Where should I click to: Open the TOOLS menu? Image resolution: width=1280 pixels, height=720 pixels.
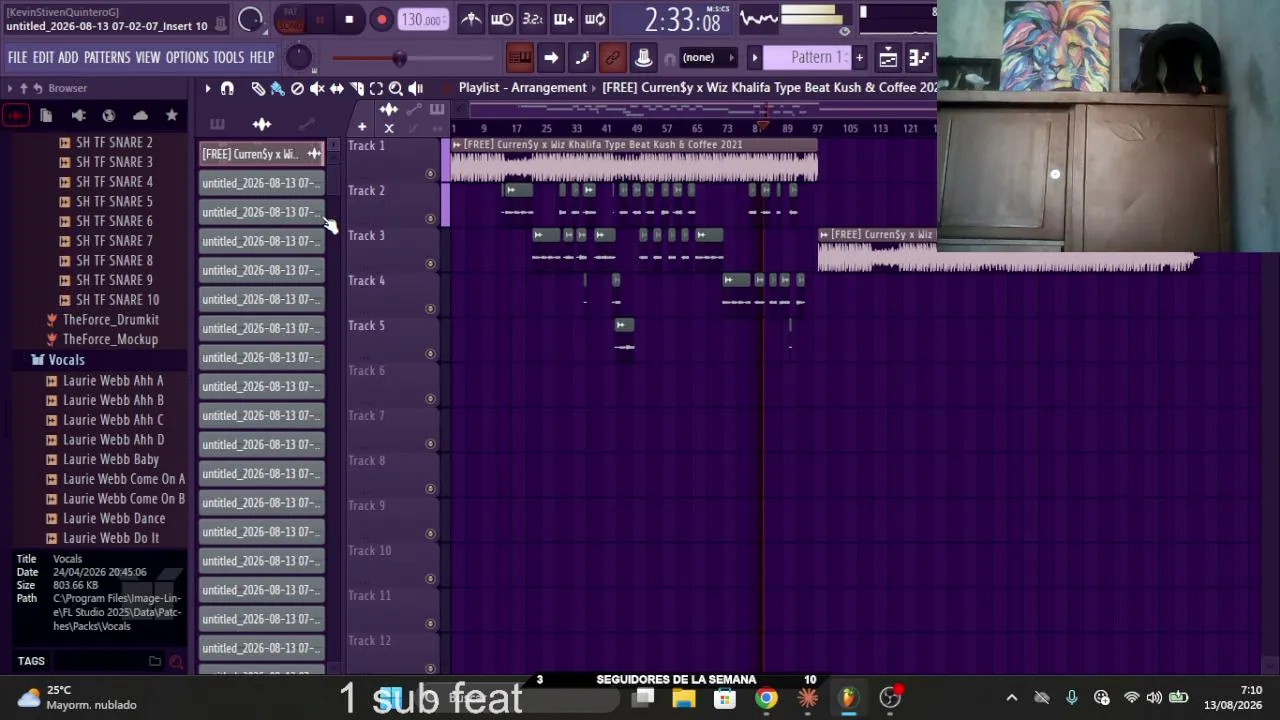pos(228,58)
